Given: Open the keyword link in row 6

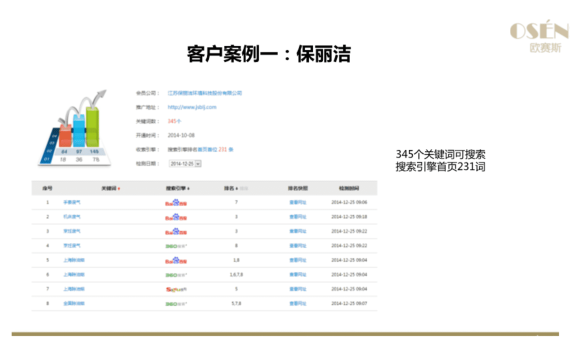Looking at the screenshot, I should click(x=74, y=275).
